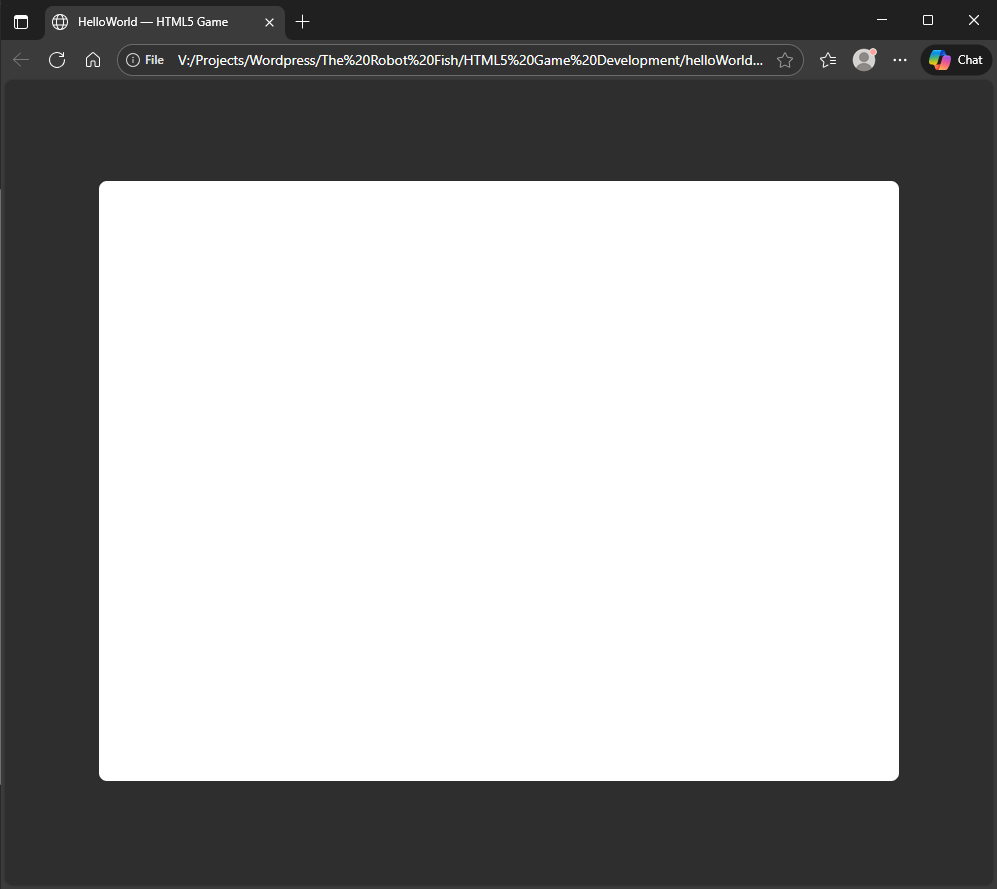Add this page to favorites star
Viewport: 997px width, 889px height.
785,60
